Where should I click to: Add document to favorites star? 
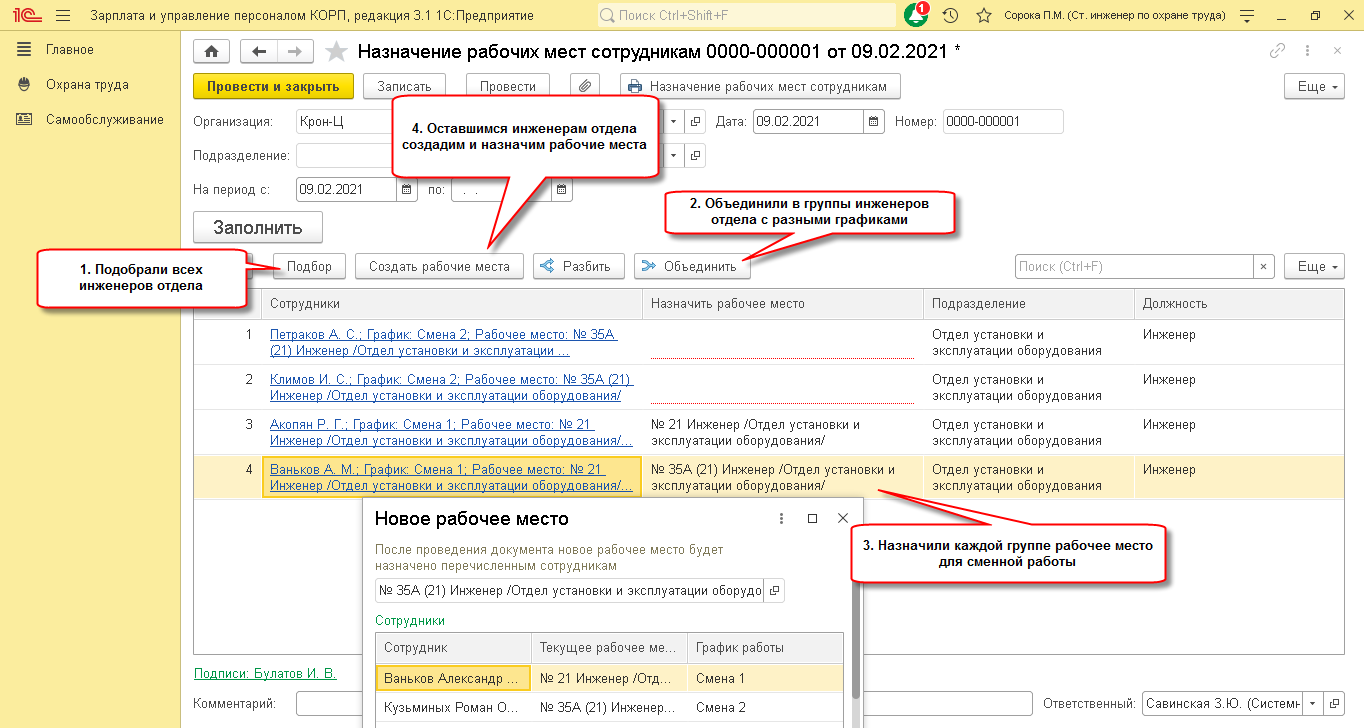click(337, 52)
